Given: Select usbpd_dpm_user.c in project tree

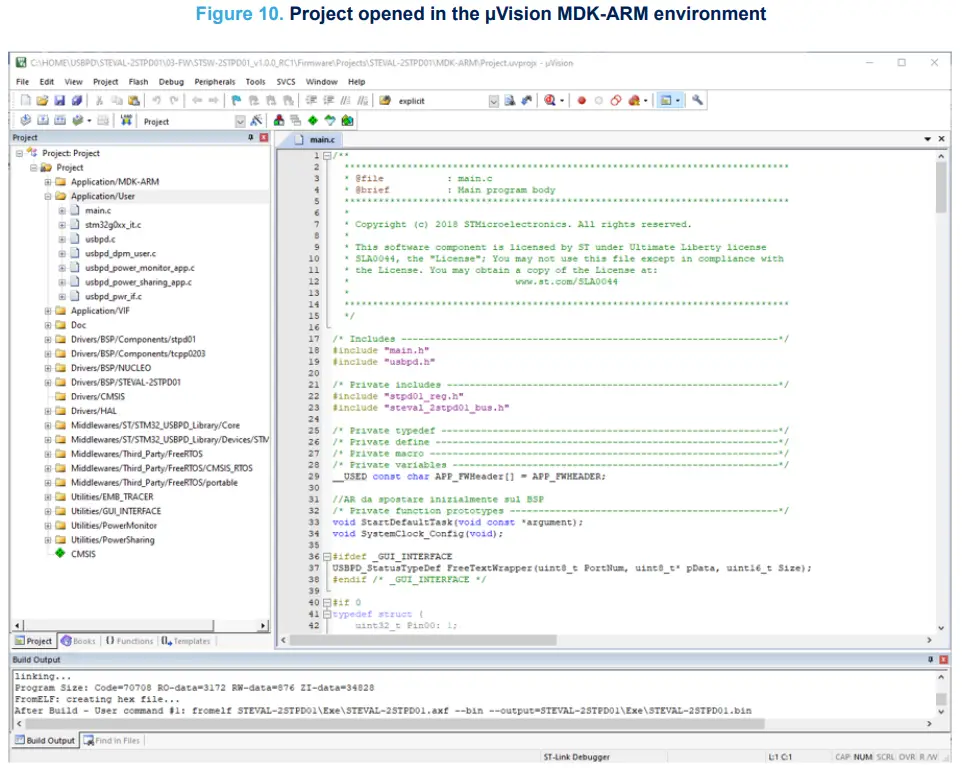Looking at the screenshot, I should (x=120, y=254).
